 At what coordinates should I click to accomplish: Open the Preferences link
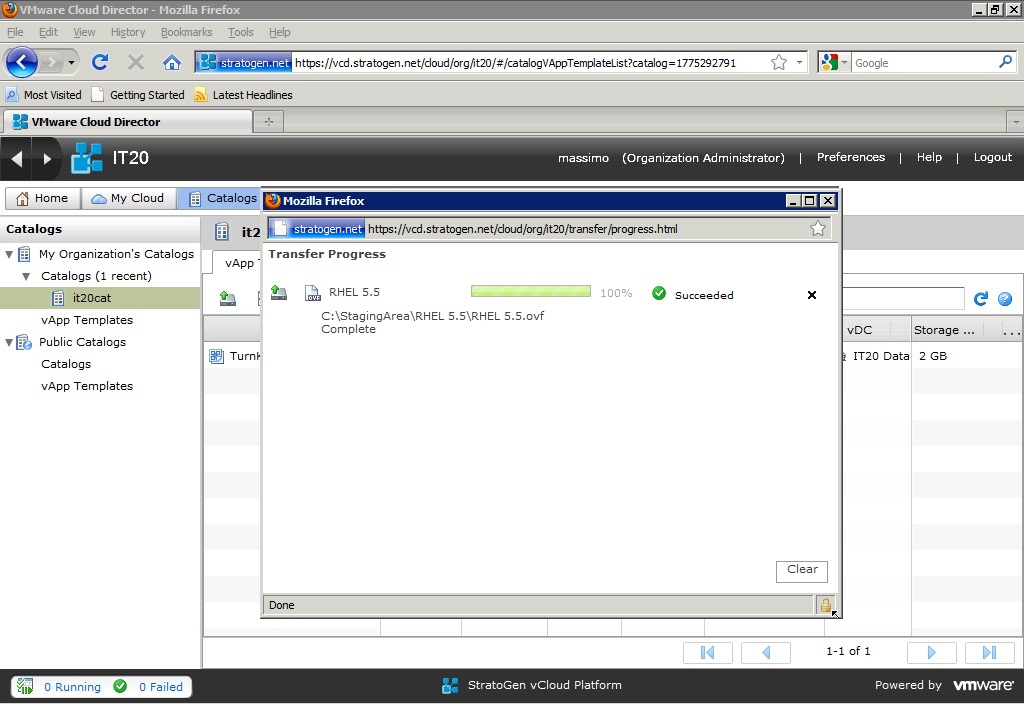(x=850, y=157)
